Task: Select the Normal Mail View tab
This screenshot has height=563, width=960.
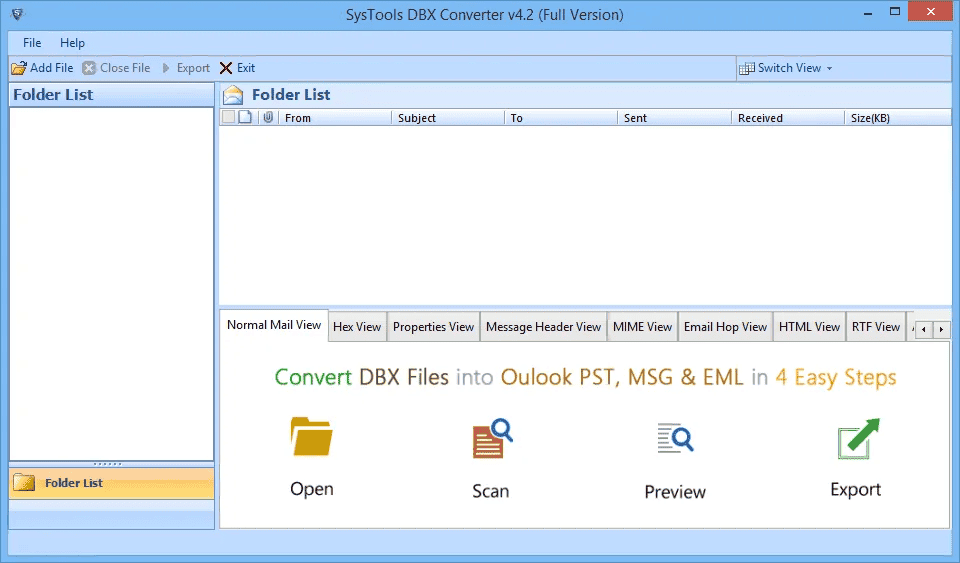Action: (x=274, y=325)
